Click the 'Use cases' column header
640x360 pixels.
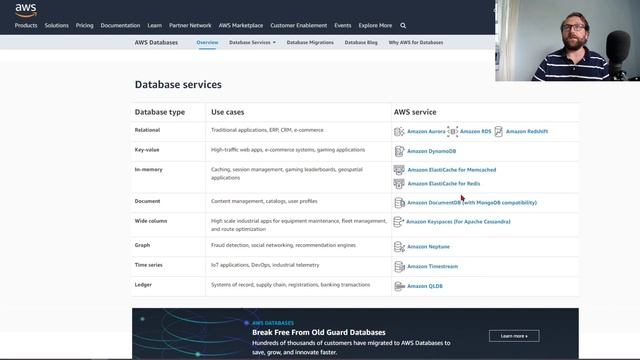pyautogui.click(x=227, y=112)
